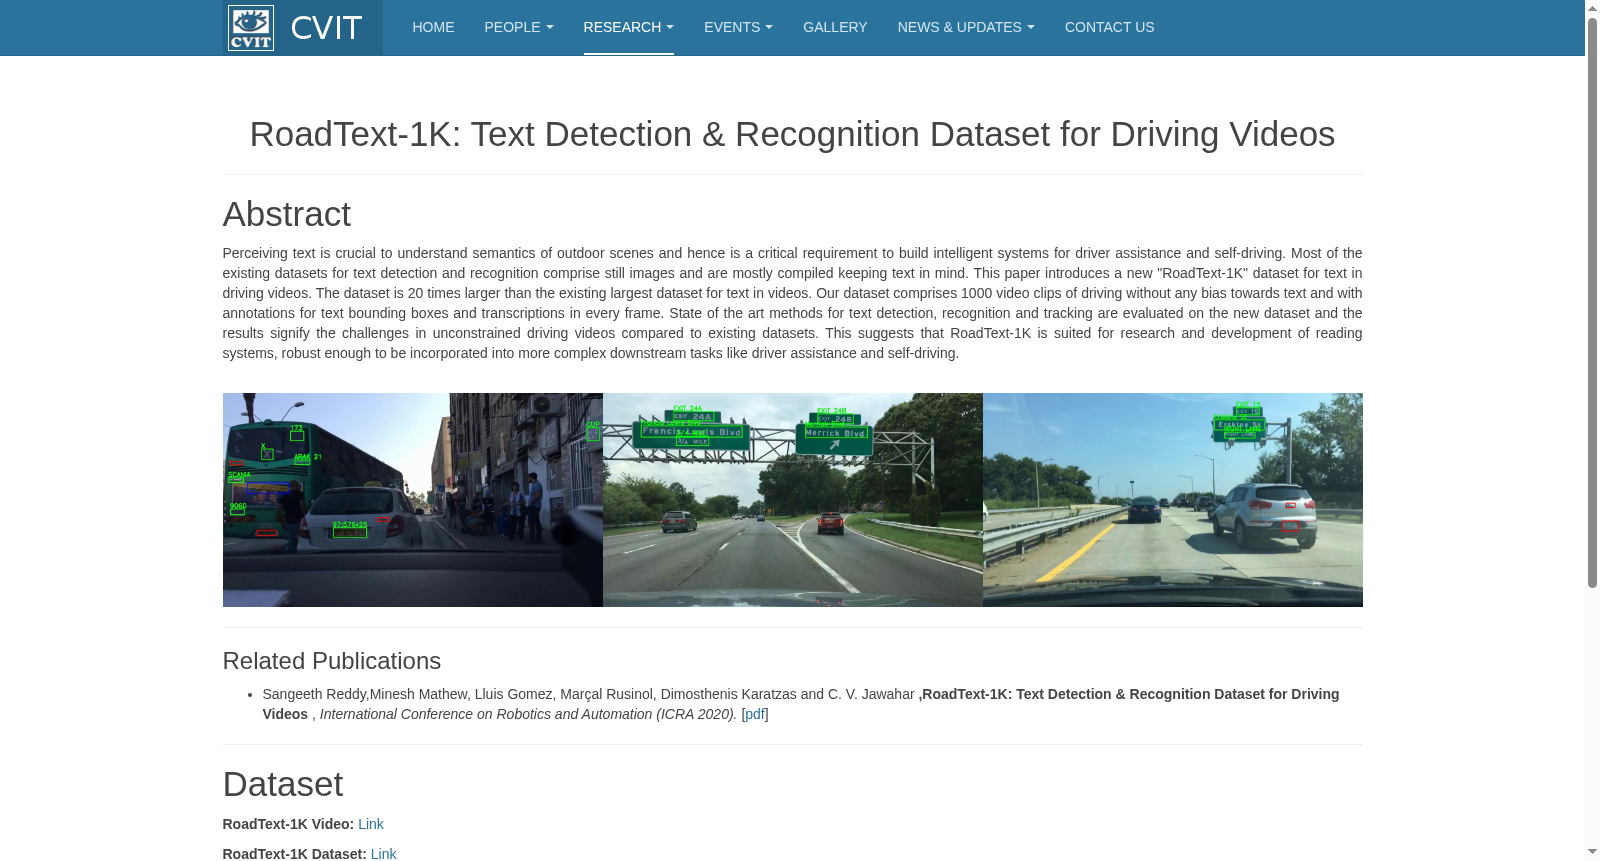Open the RoadText-1K Dataset link

click(x=383, y=854)
